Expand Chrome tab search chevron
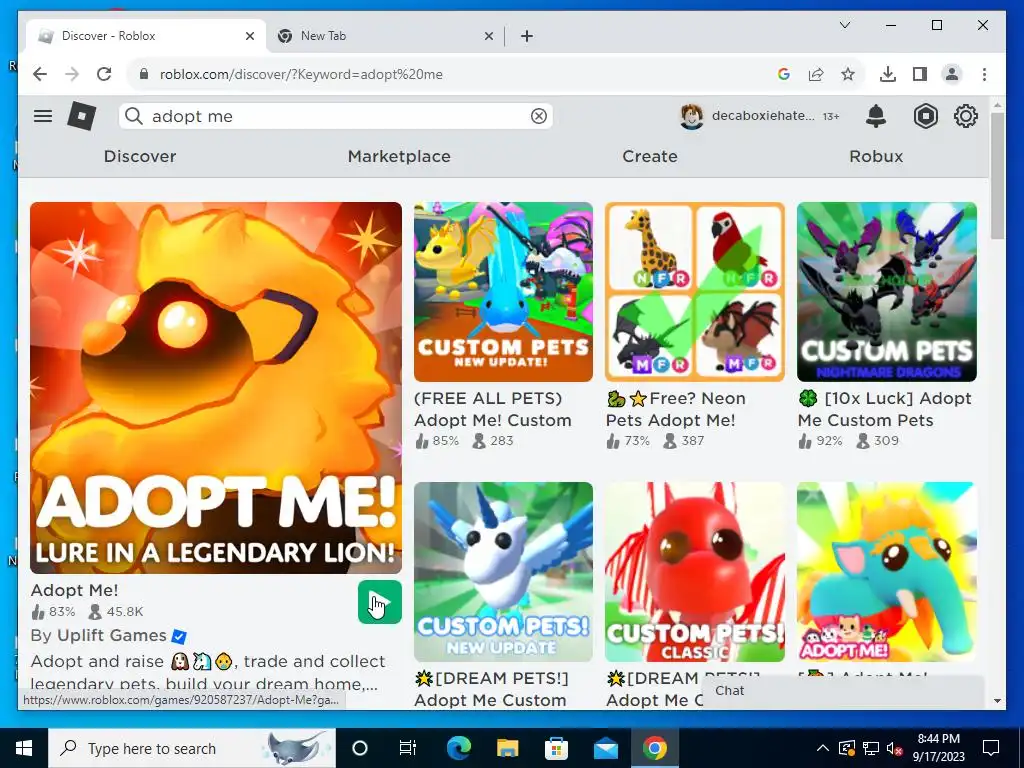 (x=844, y=25)
